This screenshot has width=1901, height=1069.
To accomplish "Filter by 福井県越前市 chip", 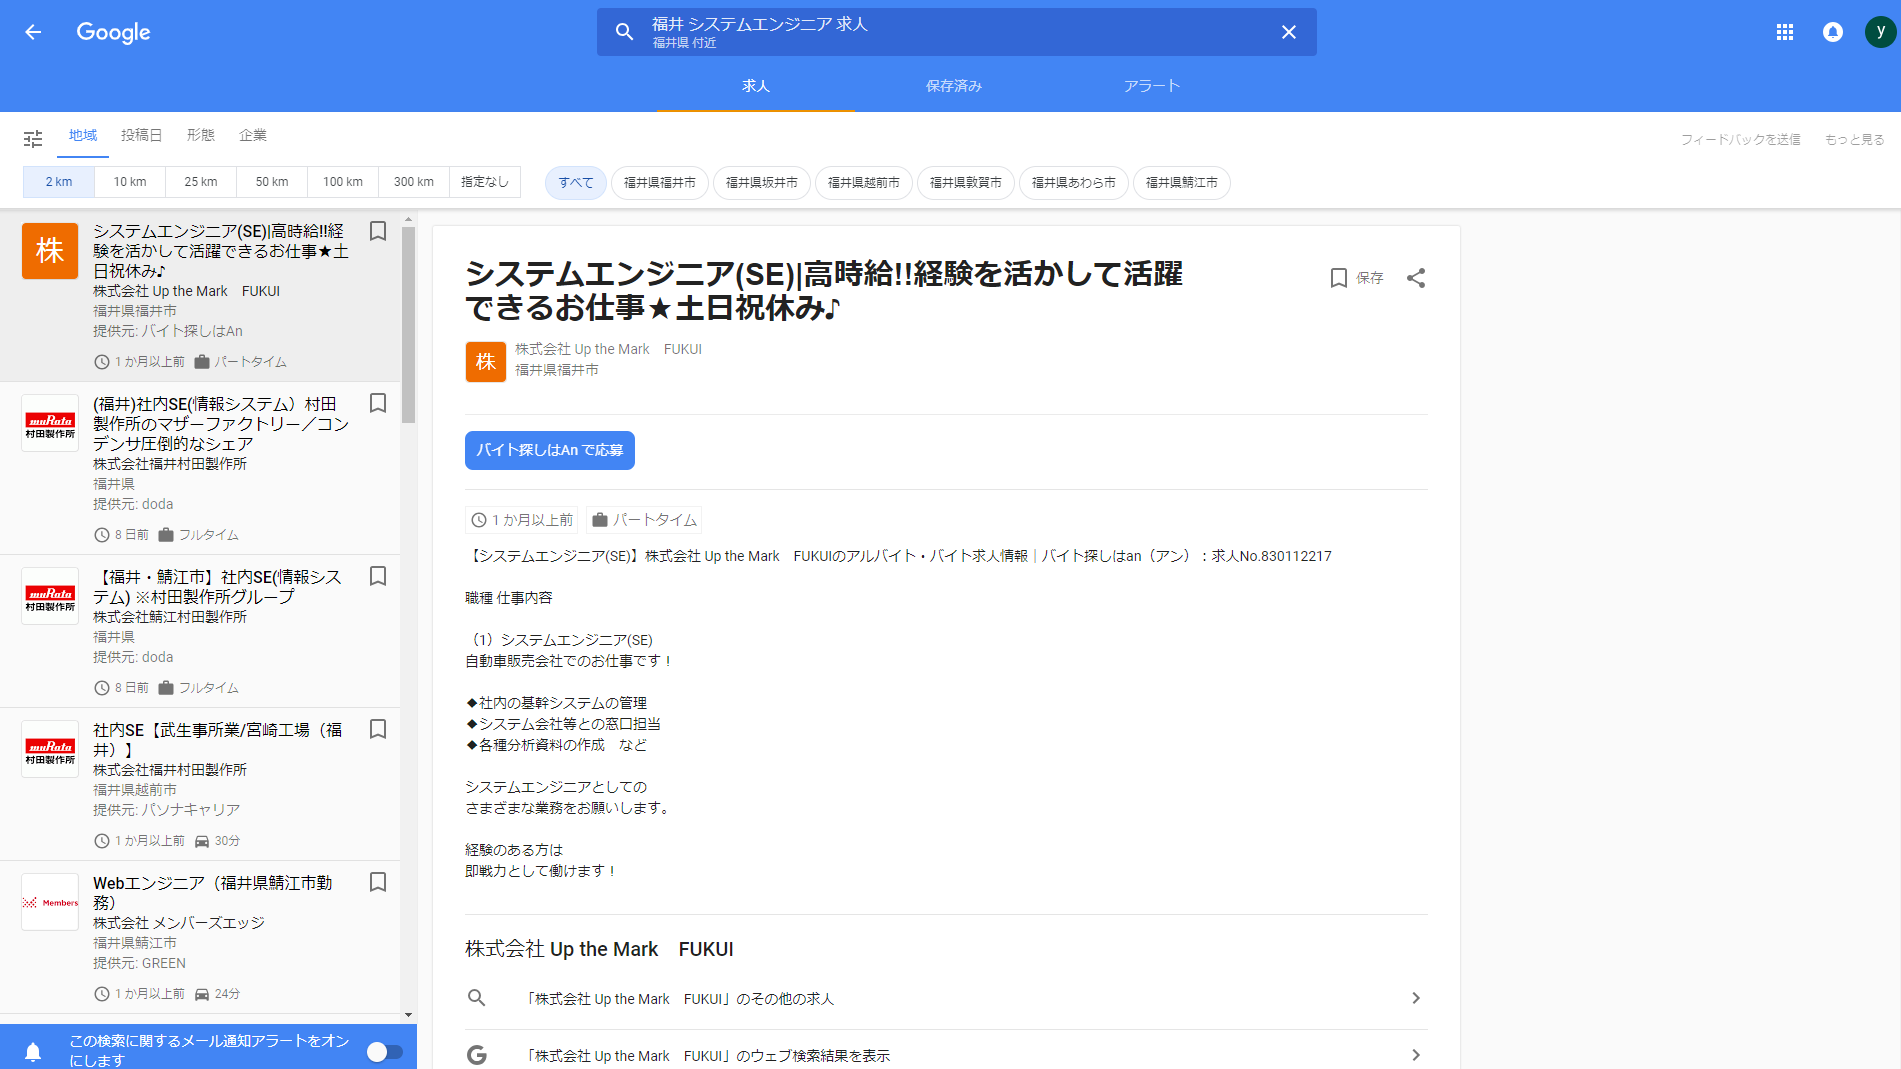I will pos(864,183).
